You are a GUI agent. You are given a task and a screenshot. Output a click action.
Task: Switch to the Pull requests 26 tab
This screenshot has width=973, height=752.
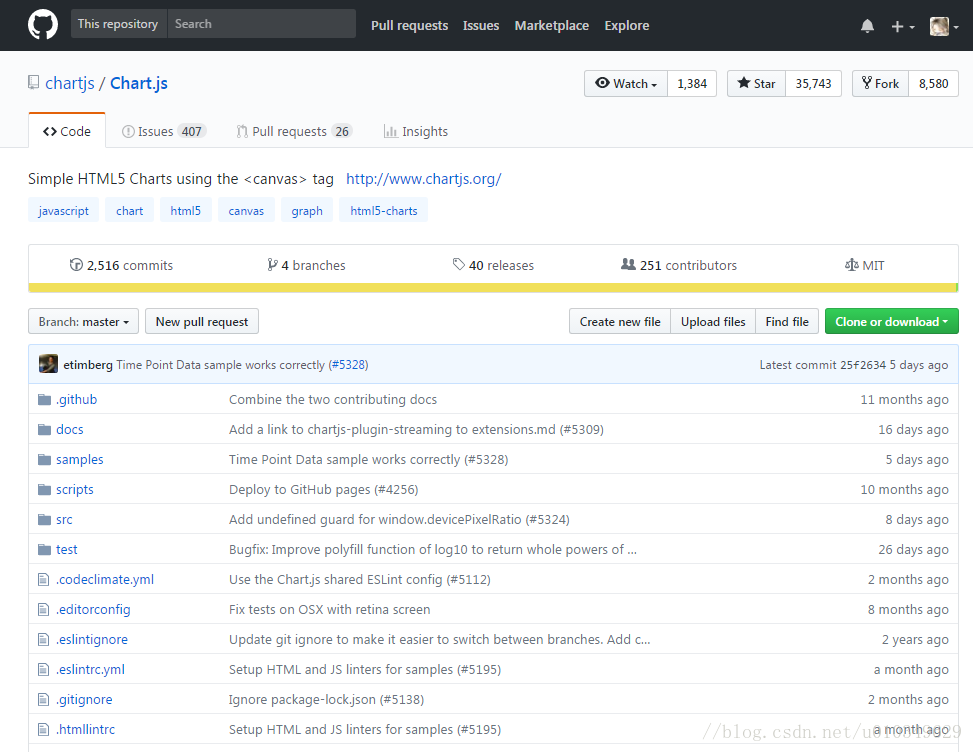coord(294,132)
